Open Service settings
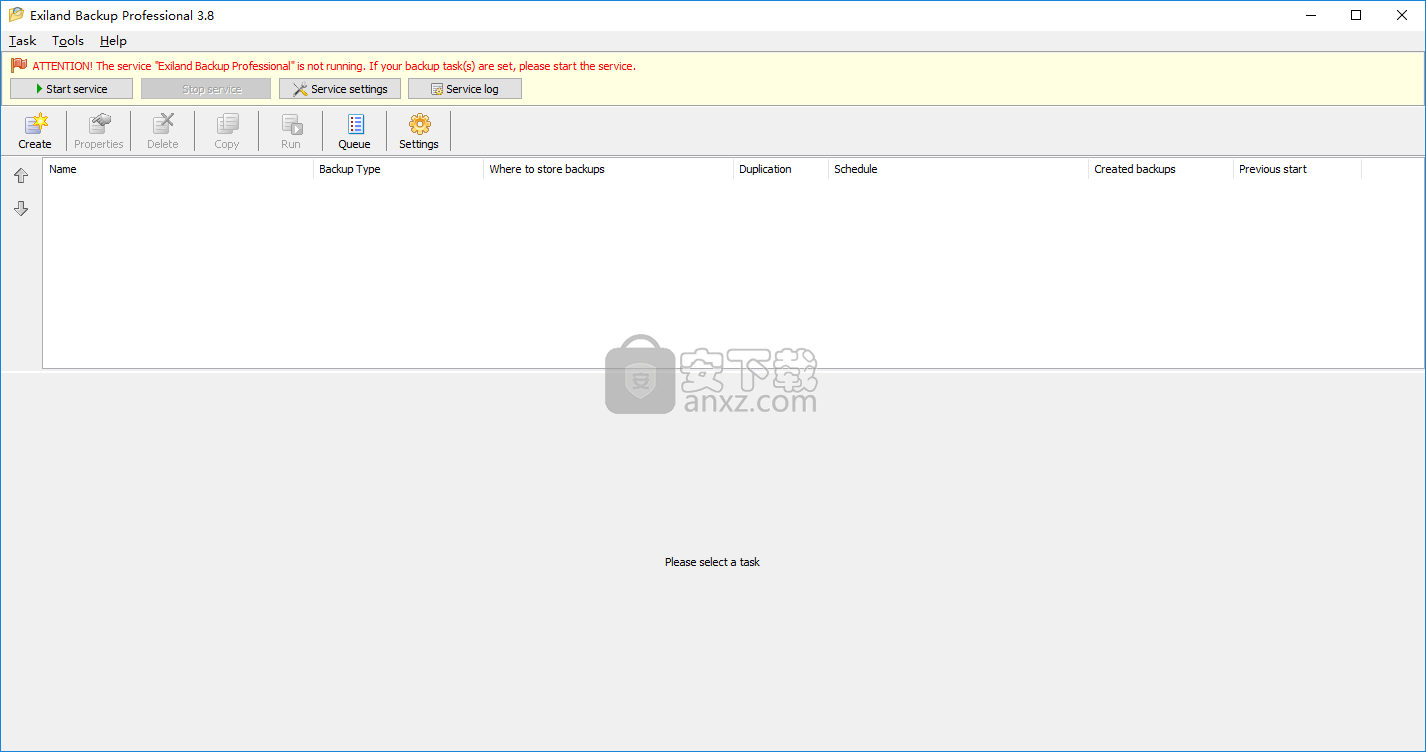 [x=340, y=89]
